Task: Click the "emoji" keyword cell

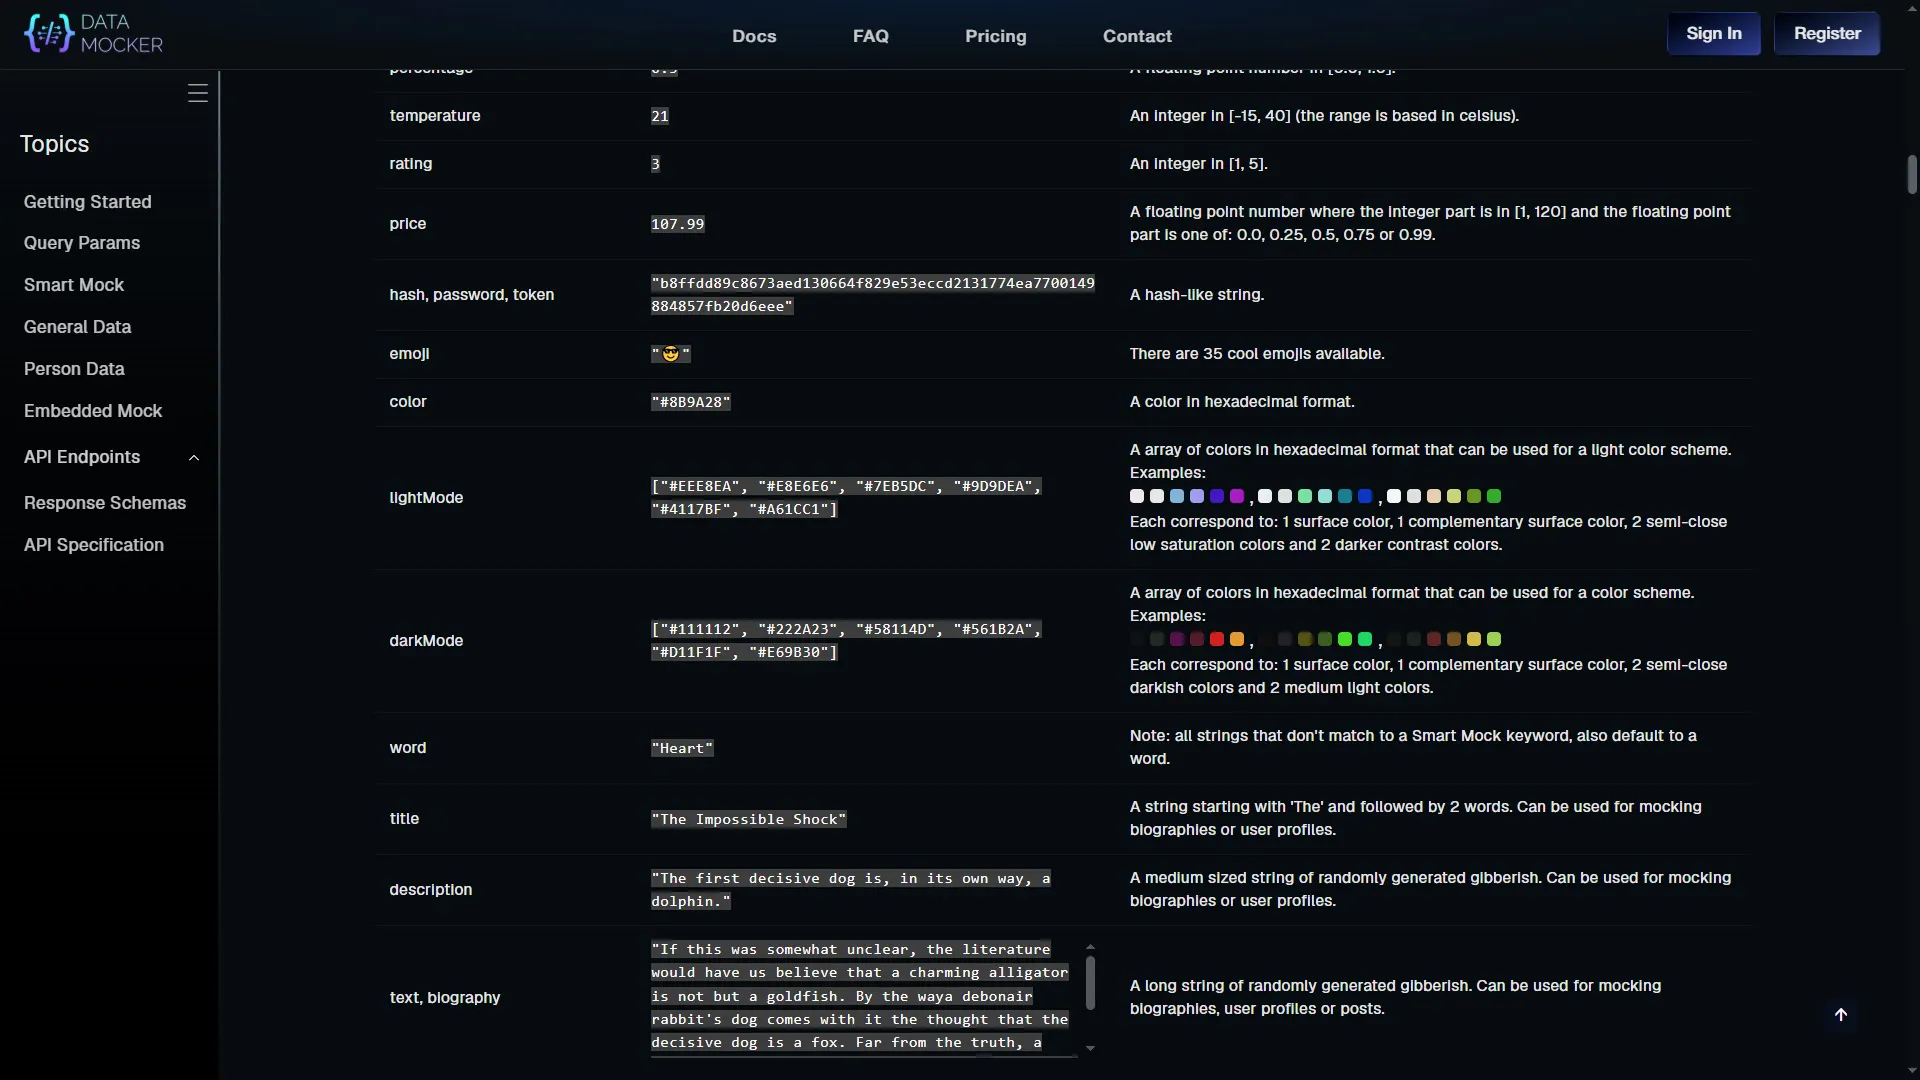Action: (410, 354)
